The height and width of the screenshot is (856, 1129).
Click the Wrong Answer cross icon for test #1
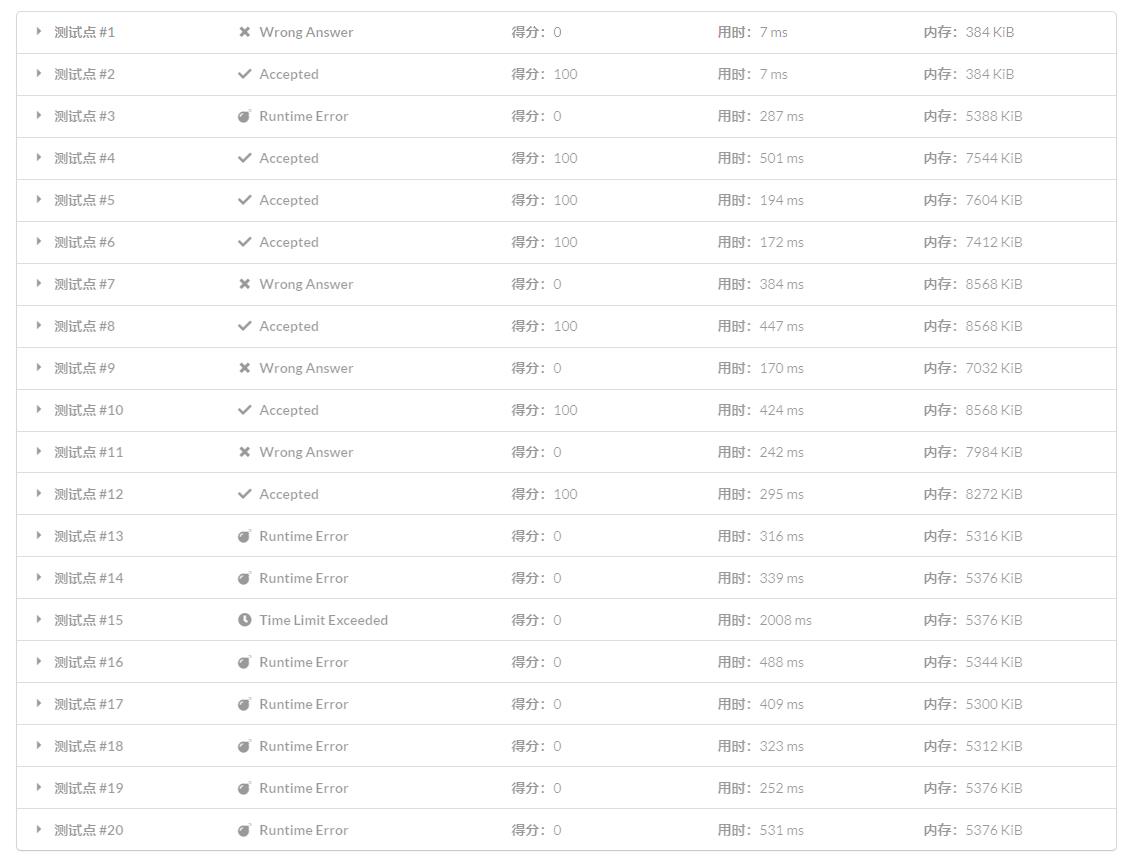point(245,32)
